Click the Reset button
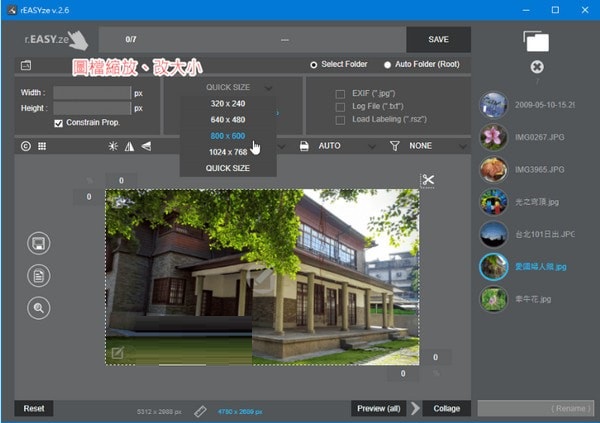This screenshot has height=423, width=600. pos(34,408)
